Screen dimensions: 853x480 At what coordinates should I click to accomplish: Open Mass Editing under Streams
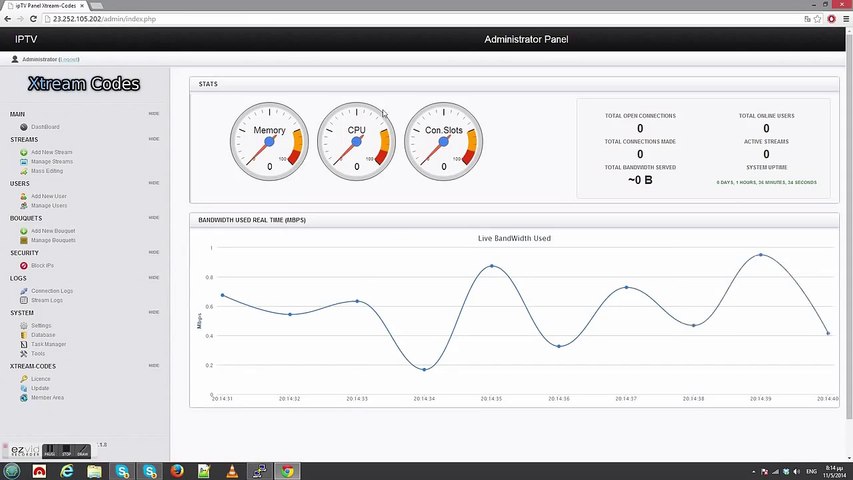tap(47, 171)
